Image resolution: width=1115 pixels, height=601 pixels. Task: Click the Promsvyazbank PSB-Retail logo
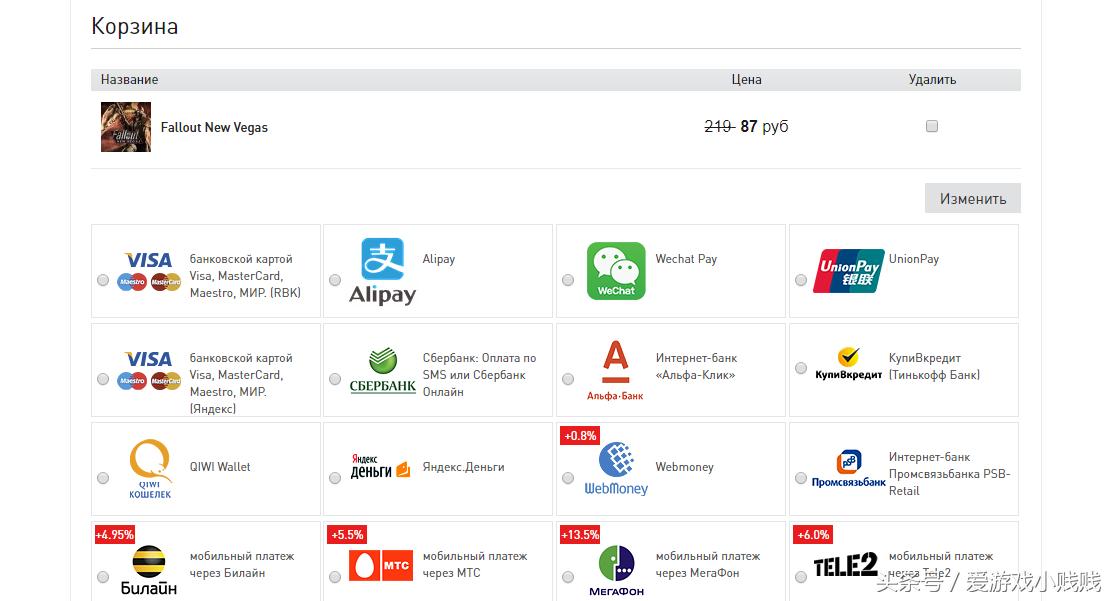pyautogui.click(x=848, y=469)
